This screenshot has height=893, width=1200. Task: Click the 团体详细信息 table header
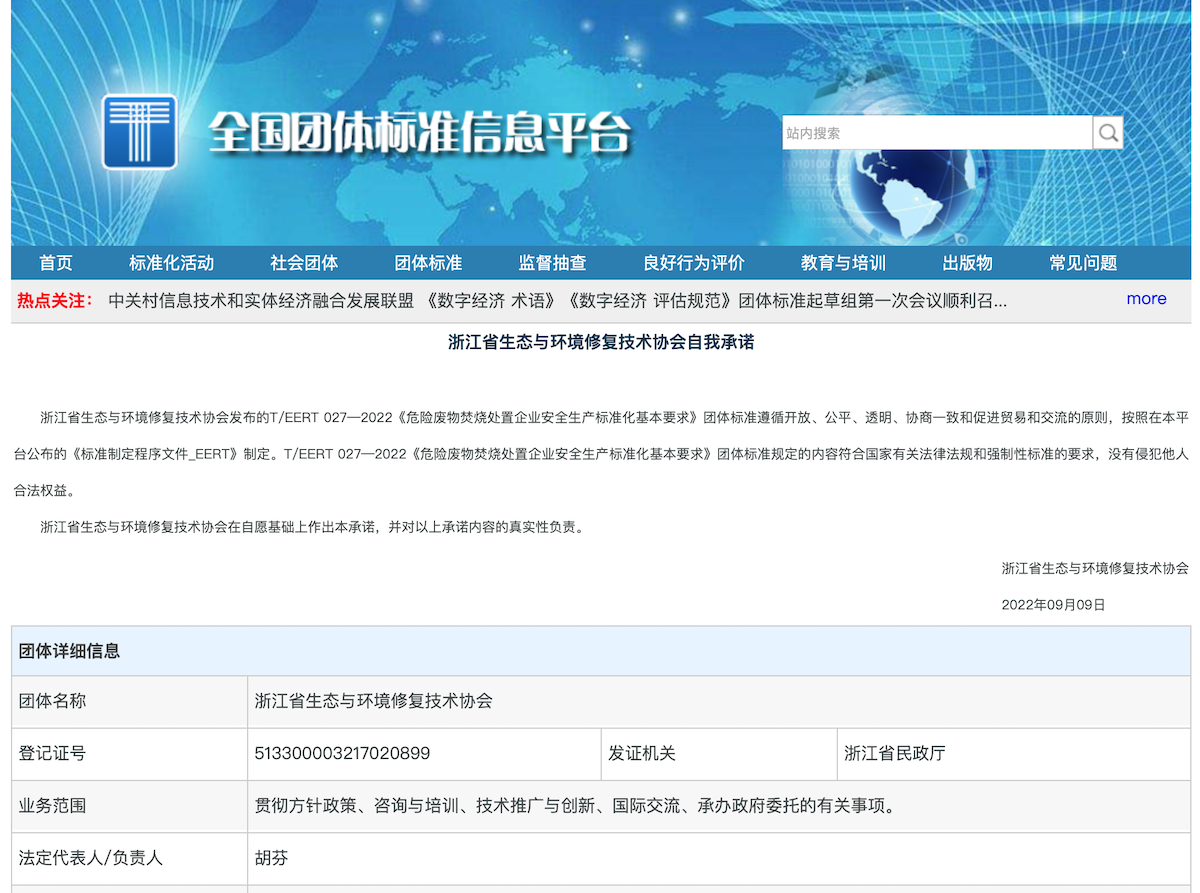coord(601,651)
